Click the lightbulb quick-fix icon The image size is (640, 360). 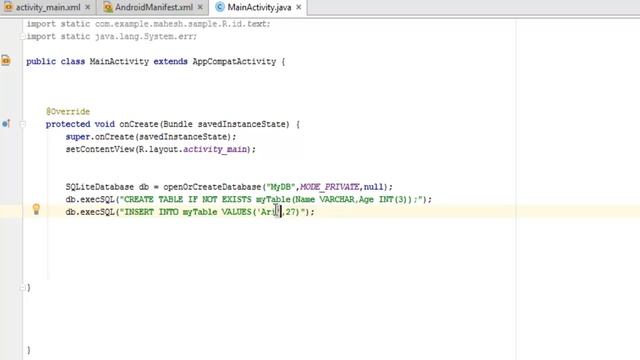36,209
